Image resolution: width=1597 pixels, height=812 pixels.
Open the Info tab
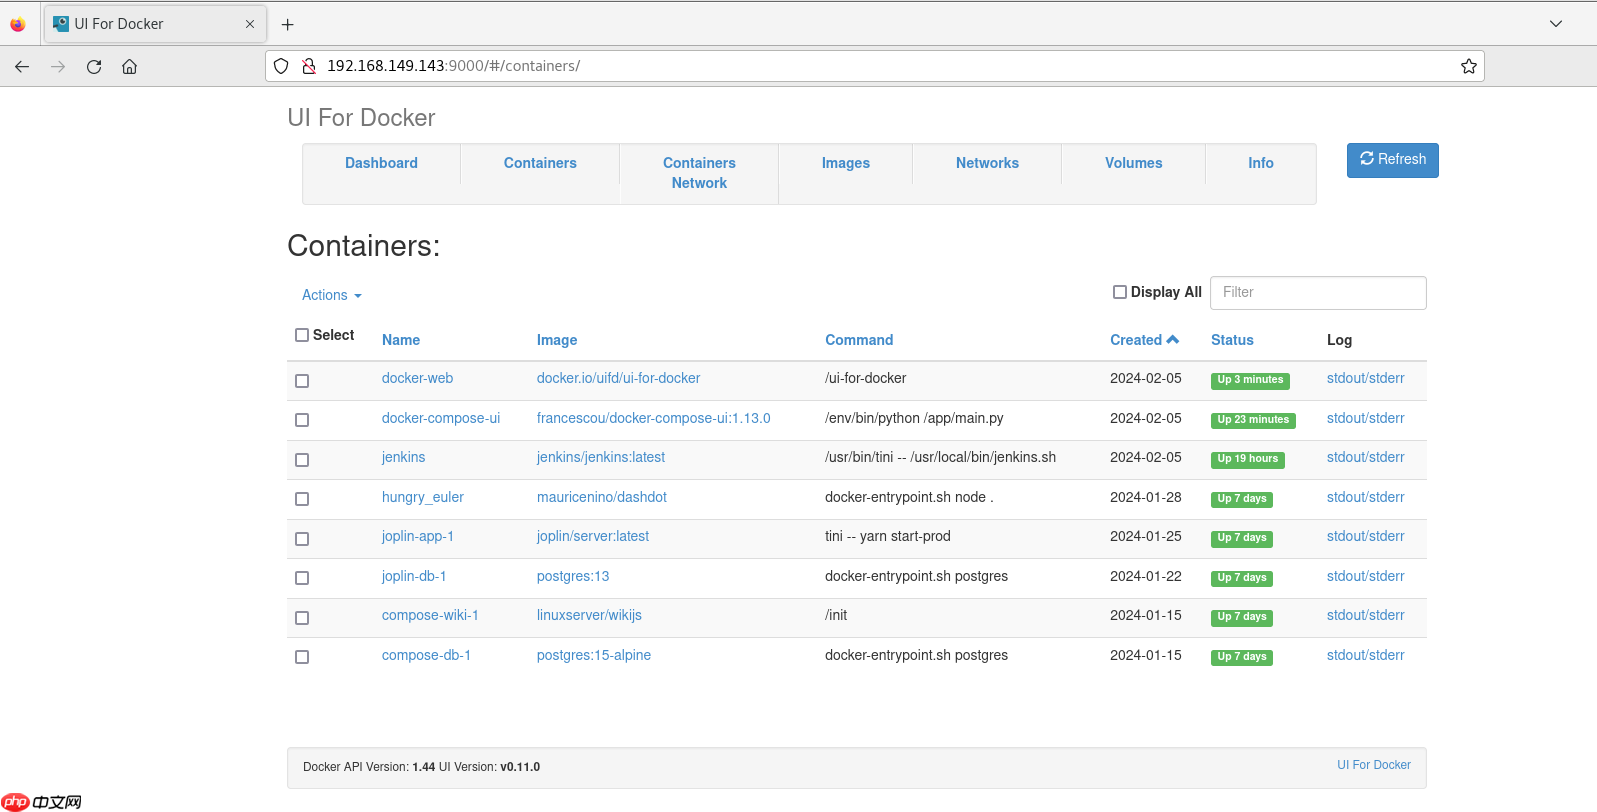1260,163
